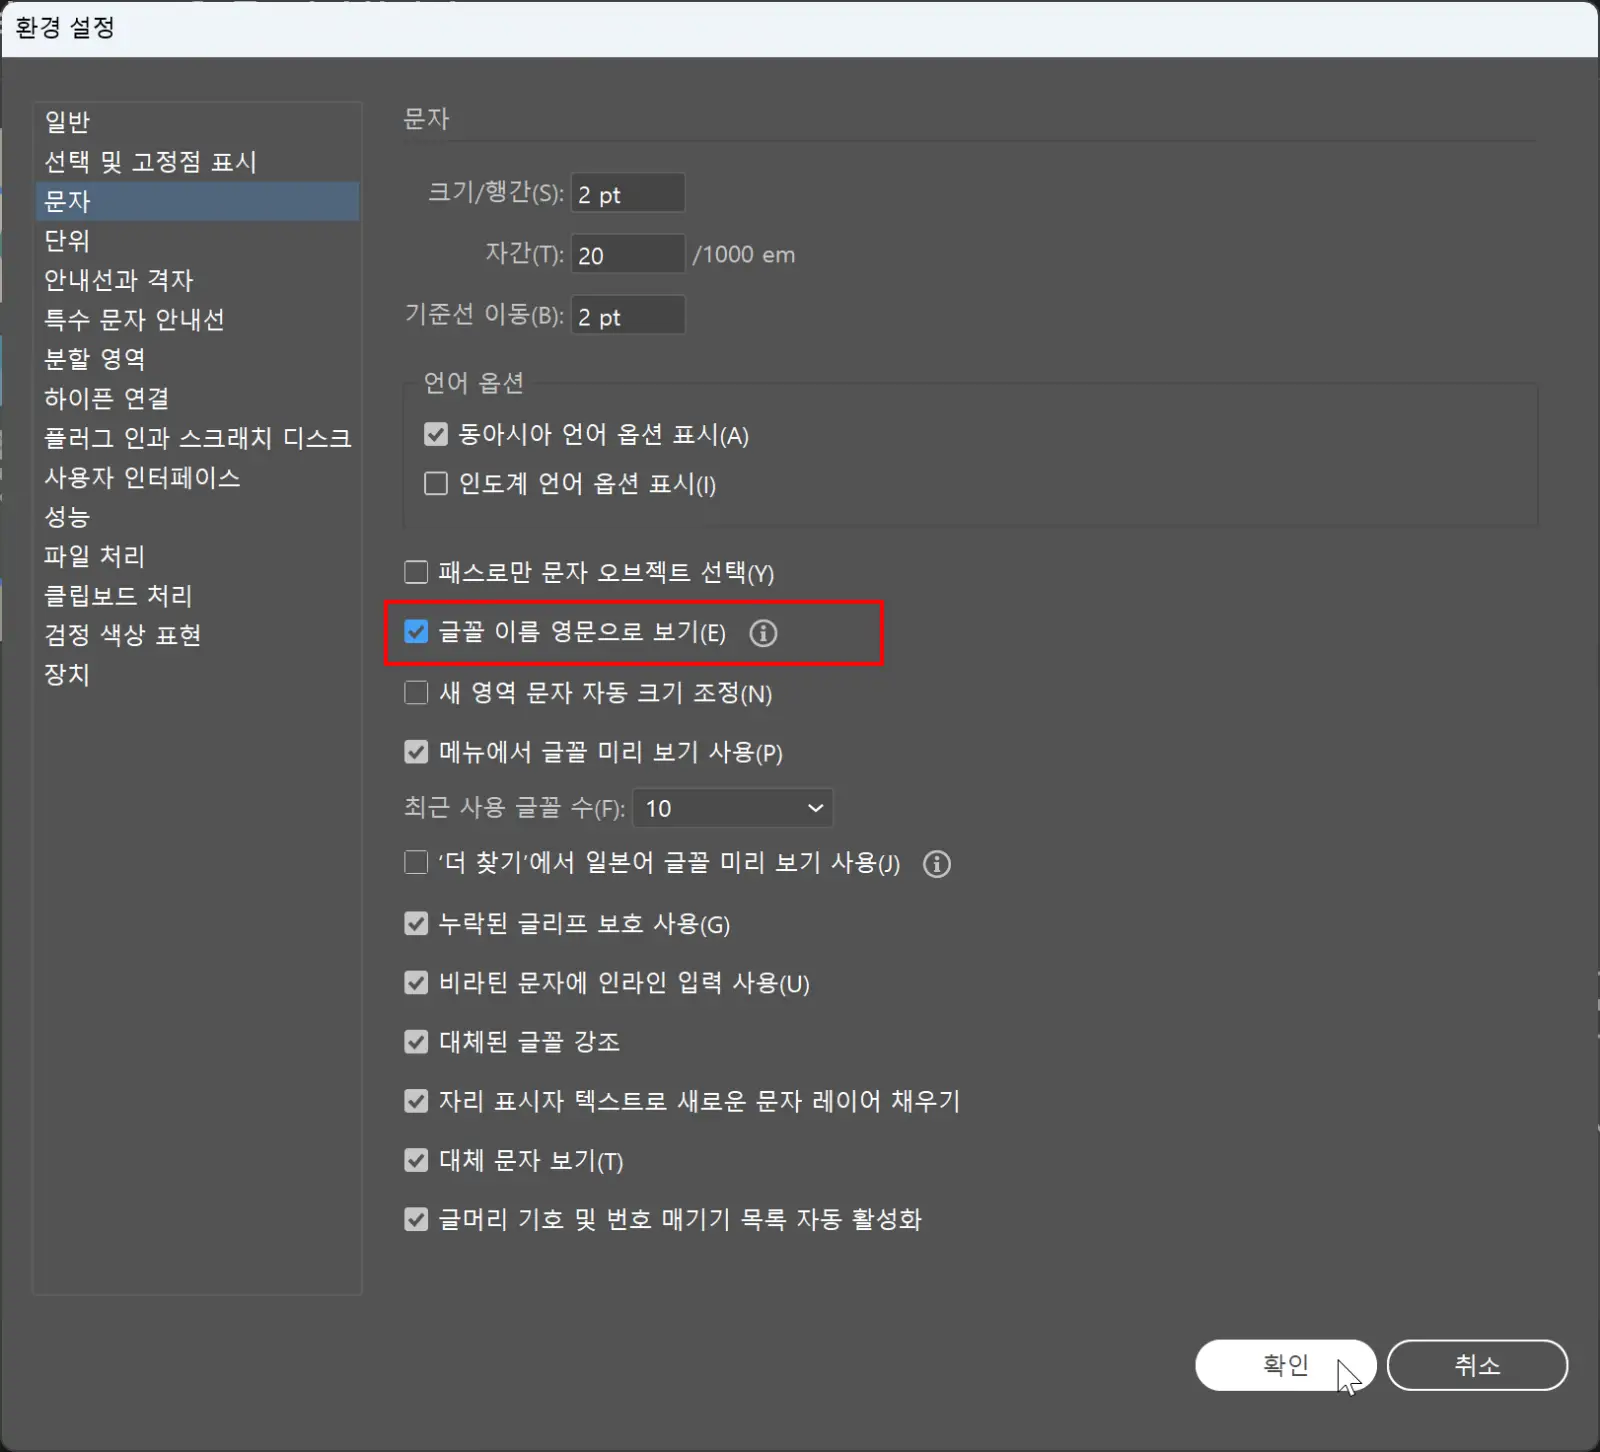Enable 패스로만 문자 오브젝트 선택 checkbox

[x=416, y=572]
